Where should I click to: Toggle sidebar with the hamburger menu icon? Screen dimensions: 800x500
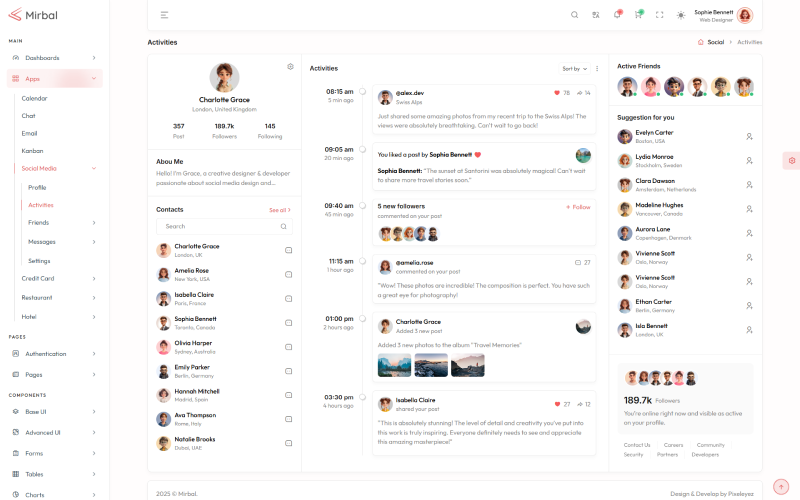coord(164,15)
